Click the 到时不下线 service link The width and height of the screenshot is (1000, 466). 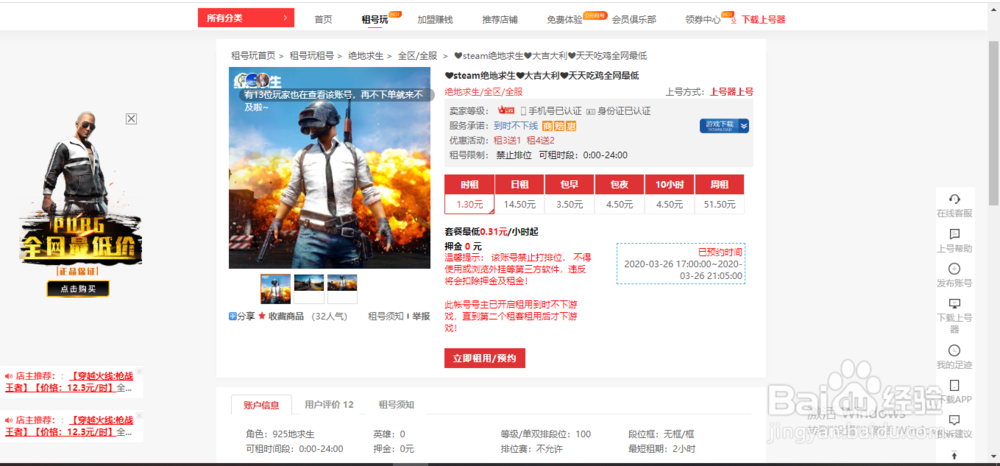point(515,126)
